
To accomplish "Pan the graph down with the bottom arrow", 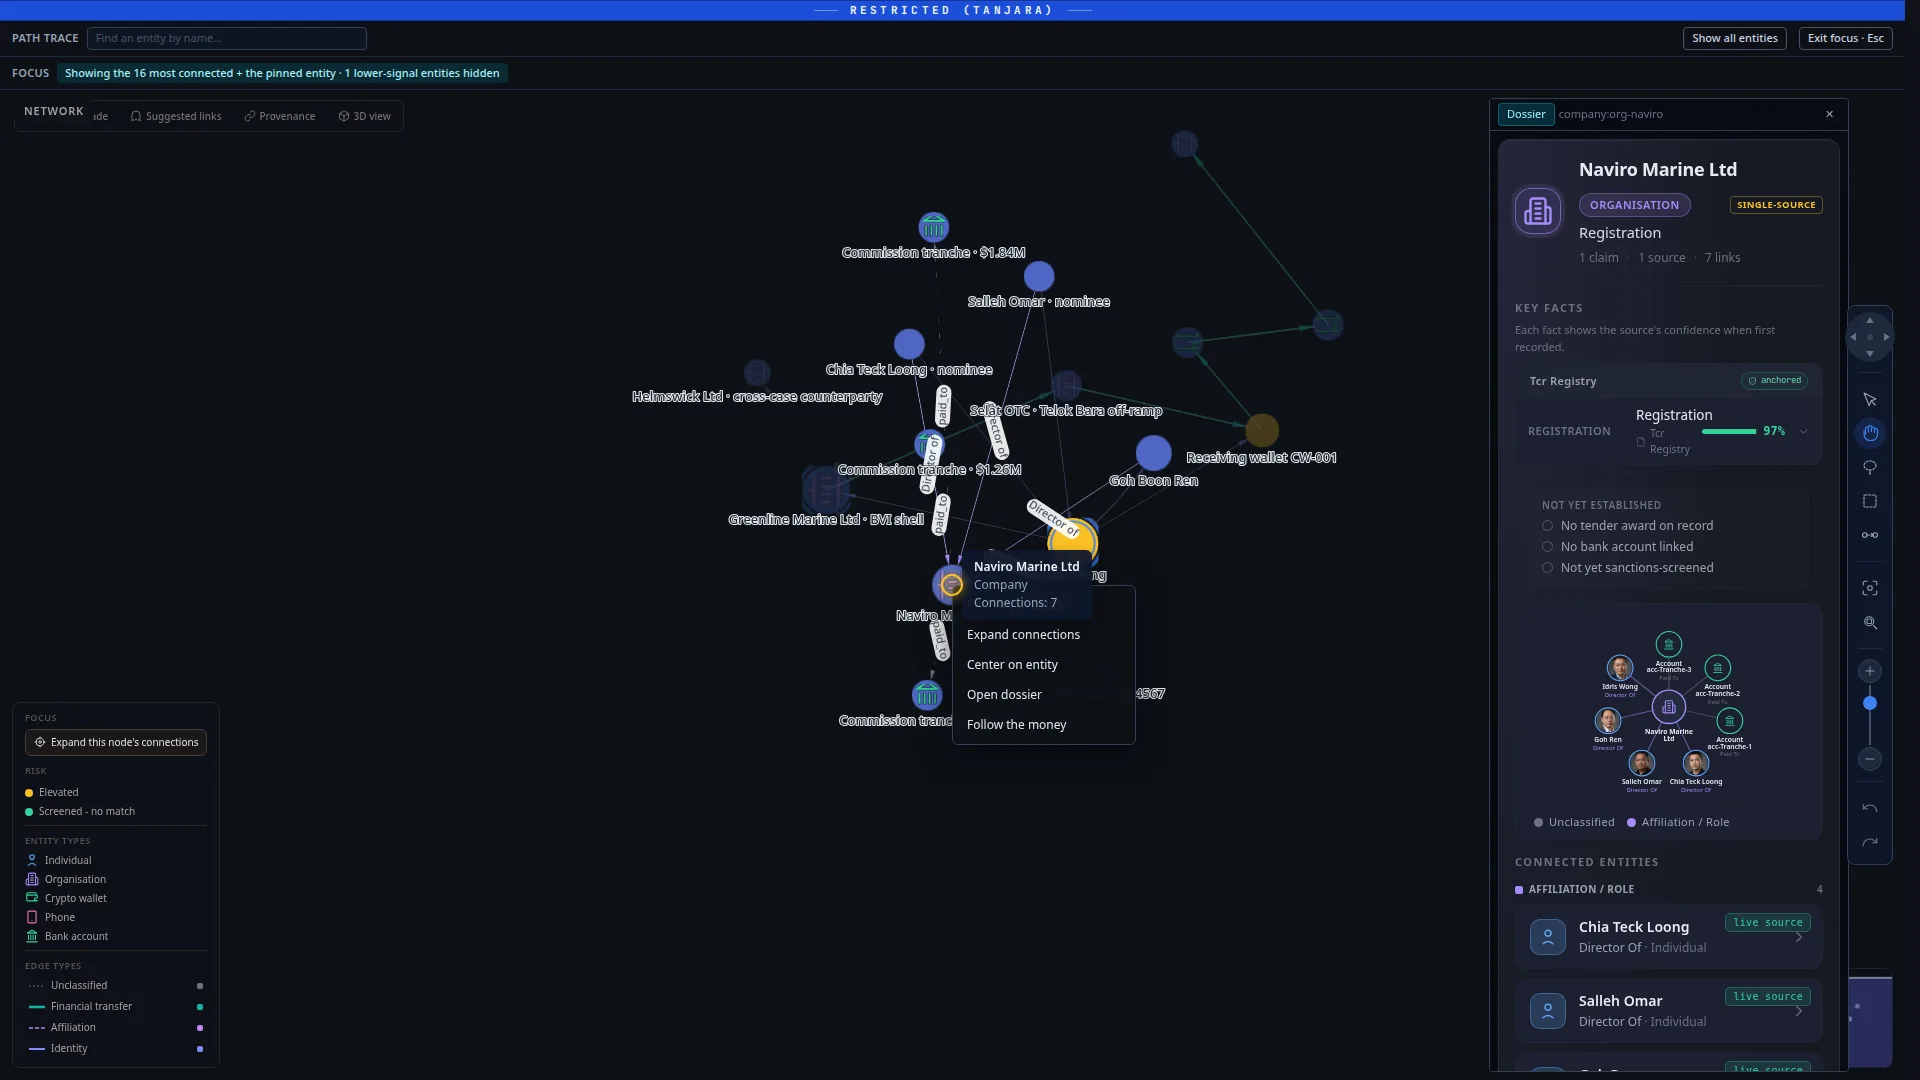I will 1869,354.
